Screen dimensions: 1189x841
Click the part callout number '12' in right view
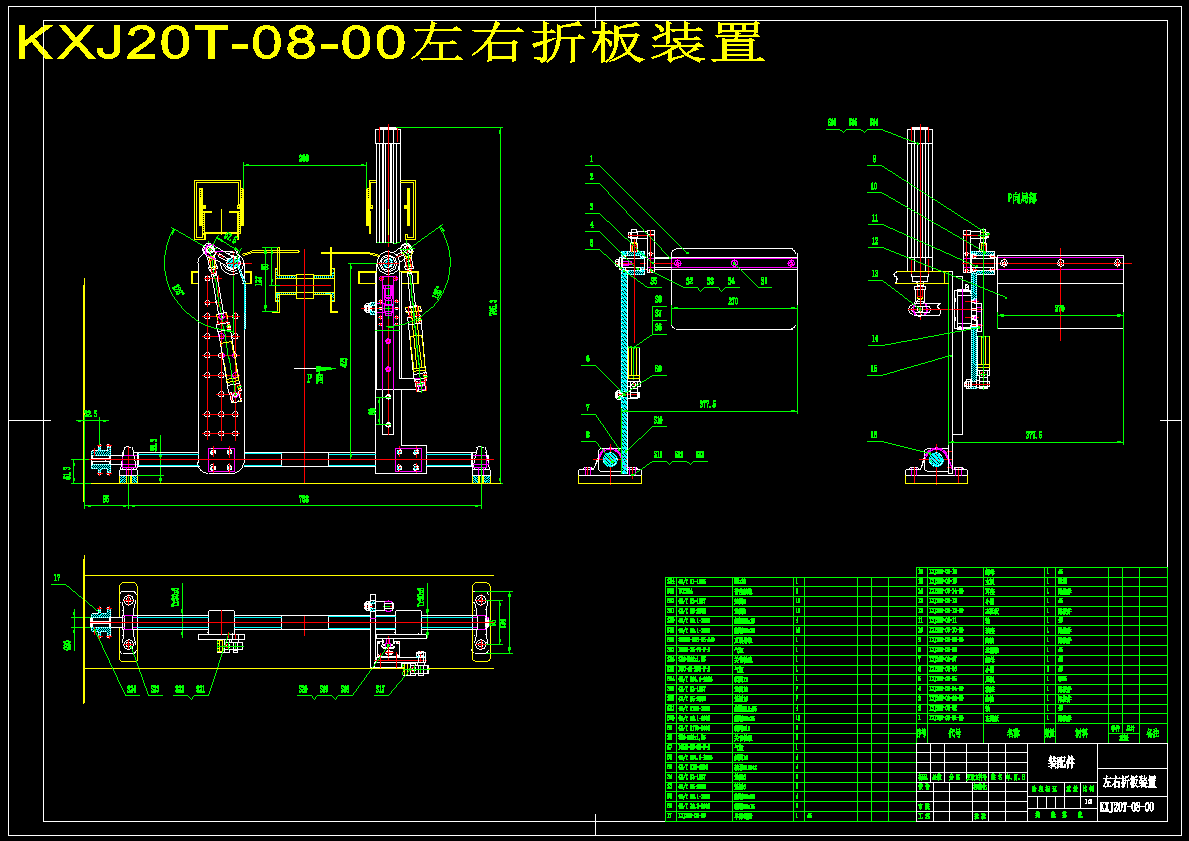(x=874, y=242)
